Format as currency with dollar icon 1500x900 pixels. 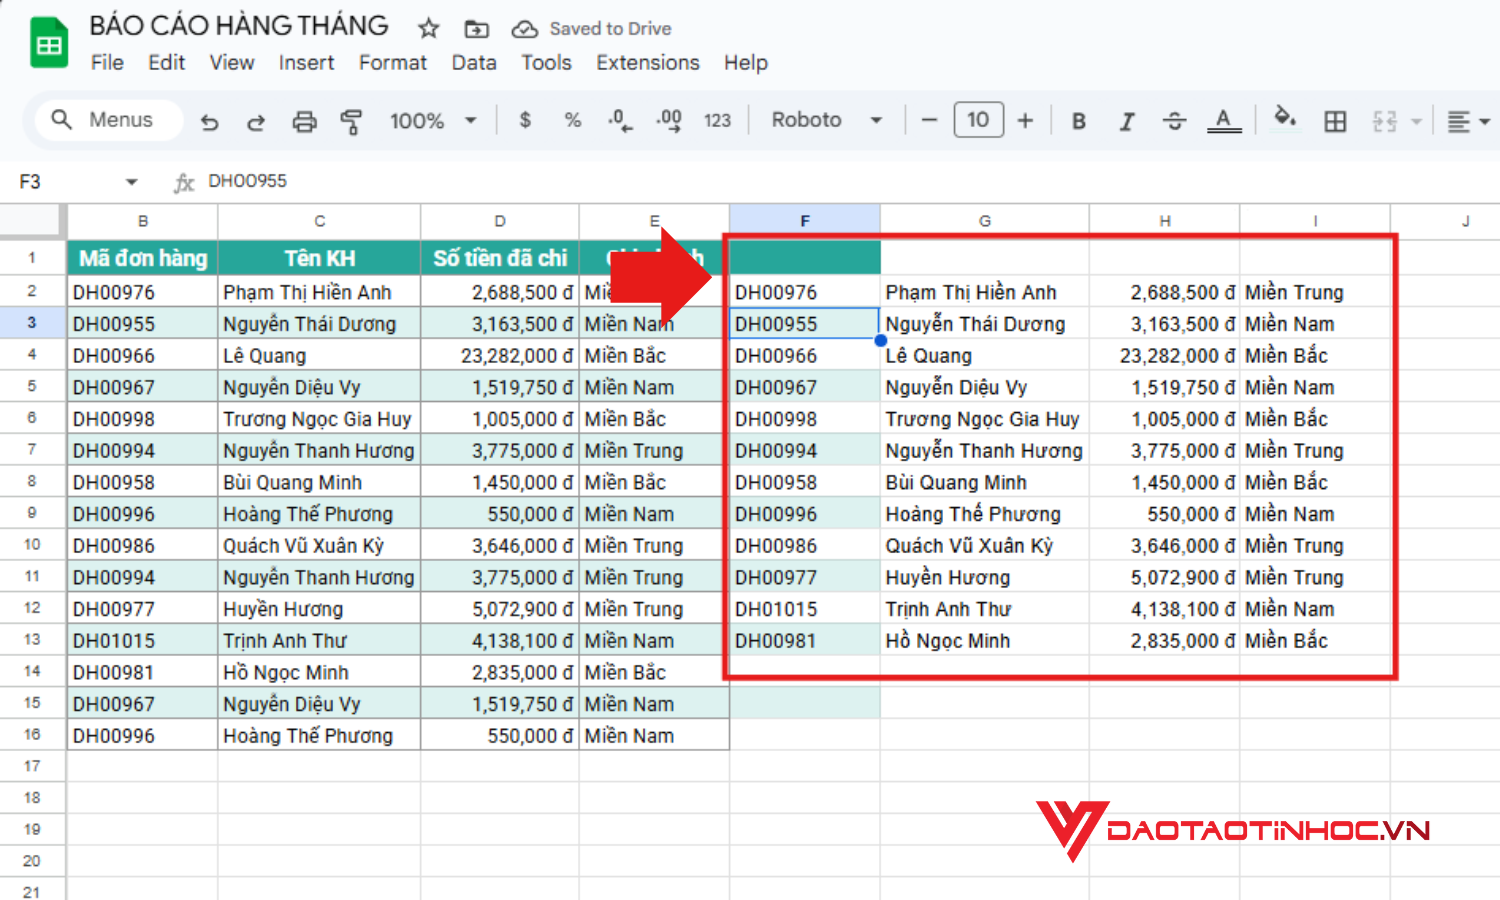[x=525, y=120]
